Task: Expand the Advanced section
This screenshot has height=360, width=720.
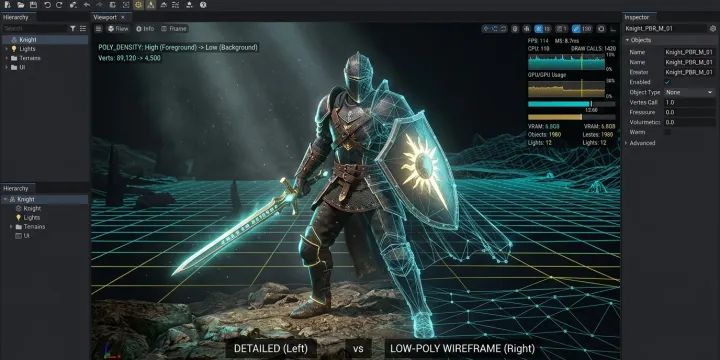Action: point(627,143)
